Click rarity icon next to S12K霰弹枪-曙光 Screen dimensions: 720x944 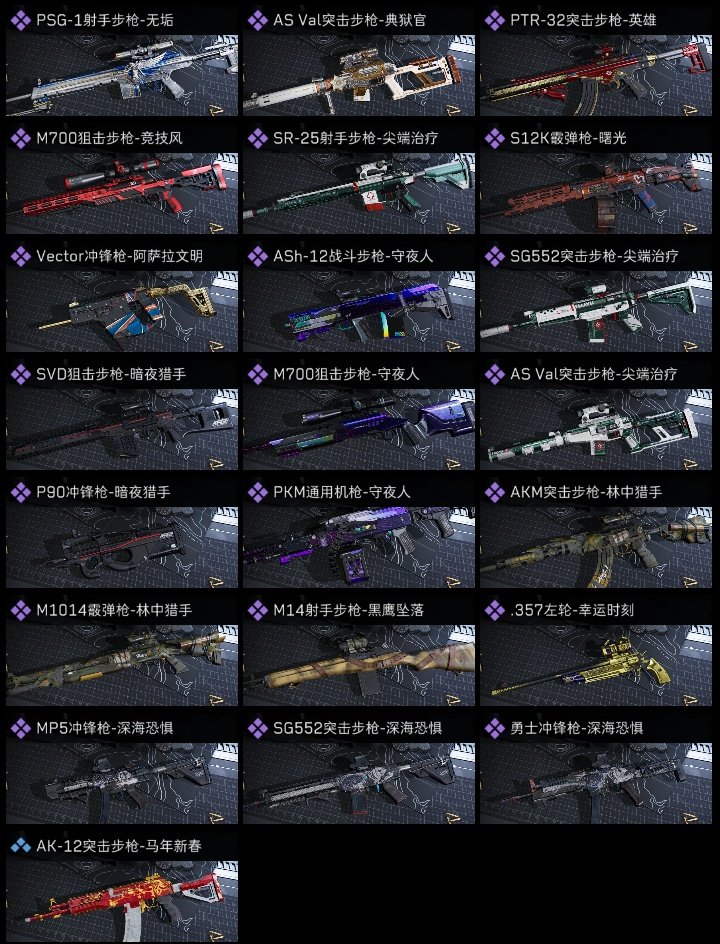pos(495,138)
